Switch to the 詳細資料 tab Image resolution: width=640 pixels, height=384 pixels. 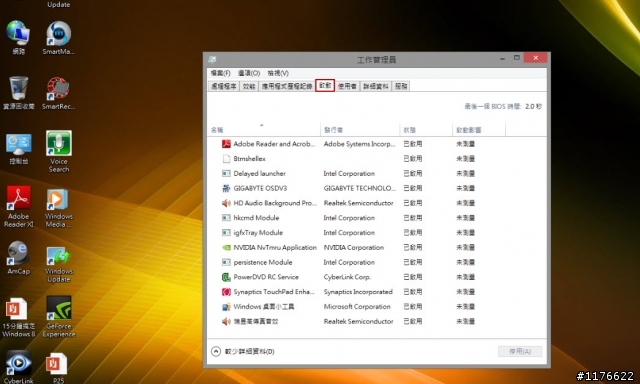[376, 86]
